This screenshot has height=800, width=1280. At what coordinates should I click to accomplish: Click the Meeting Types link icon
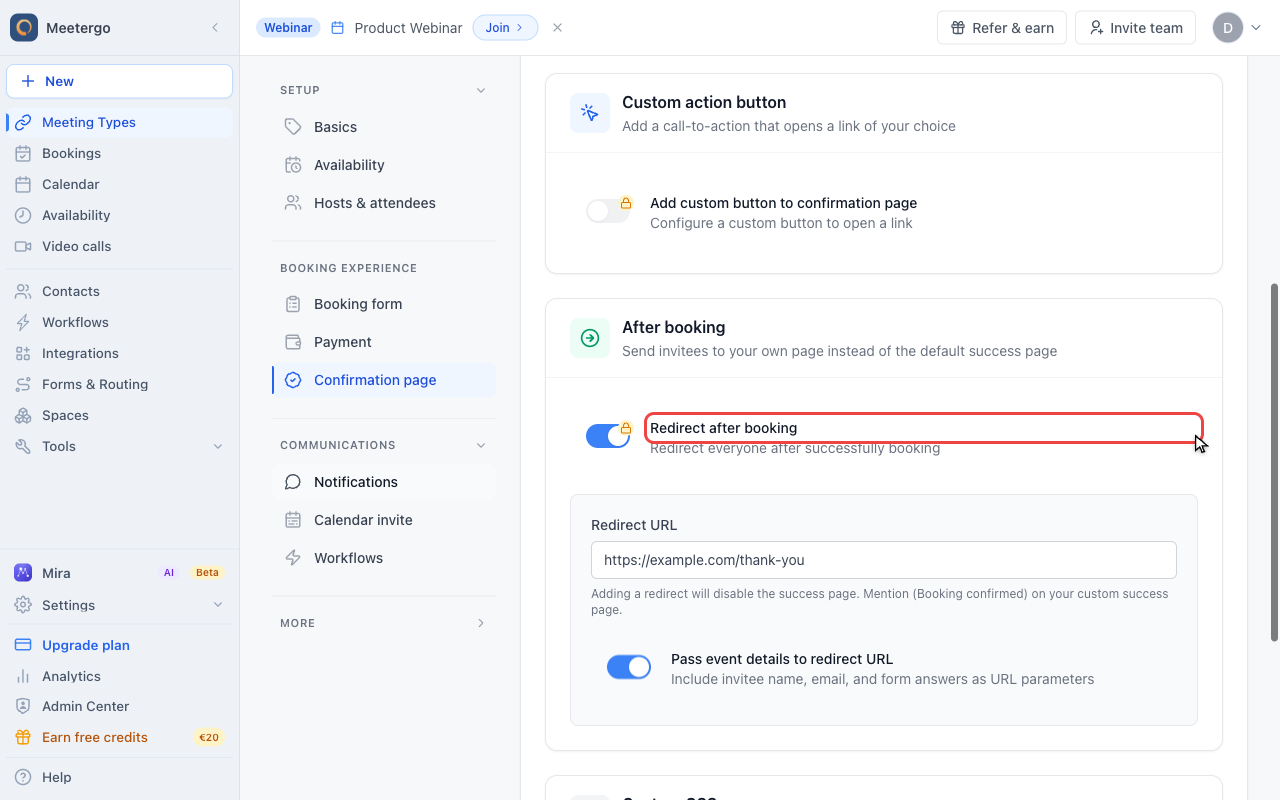coord(23,122)
